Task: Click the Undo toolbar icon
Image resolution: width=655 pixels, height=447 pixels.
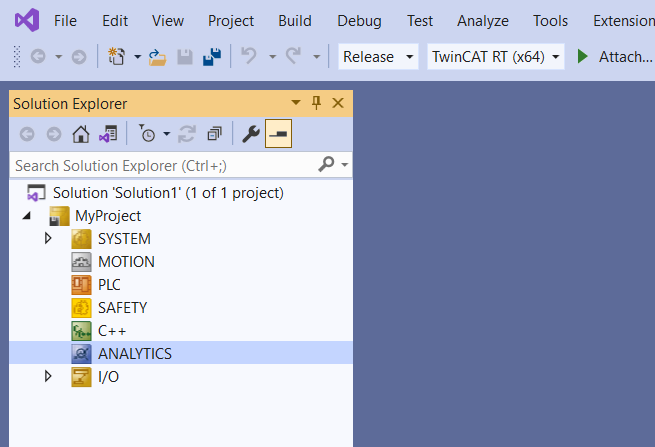Action: pos(249,56)
